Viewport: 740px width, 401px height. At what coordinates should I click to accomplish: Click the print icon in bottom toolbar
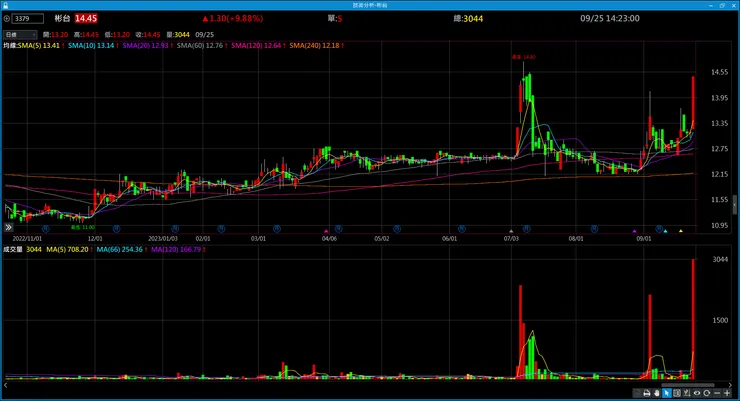pos(647,393)
